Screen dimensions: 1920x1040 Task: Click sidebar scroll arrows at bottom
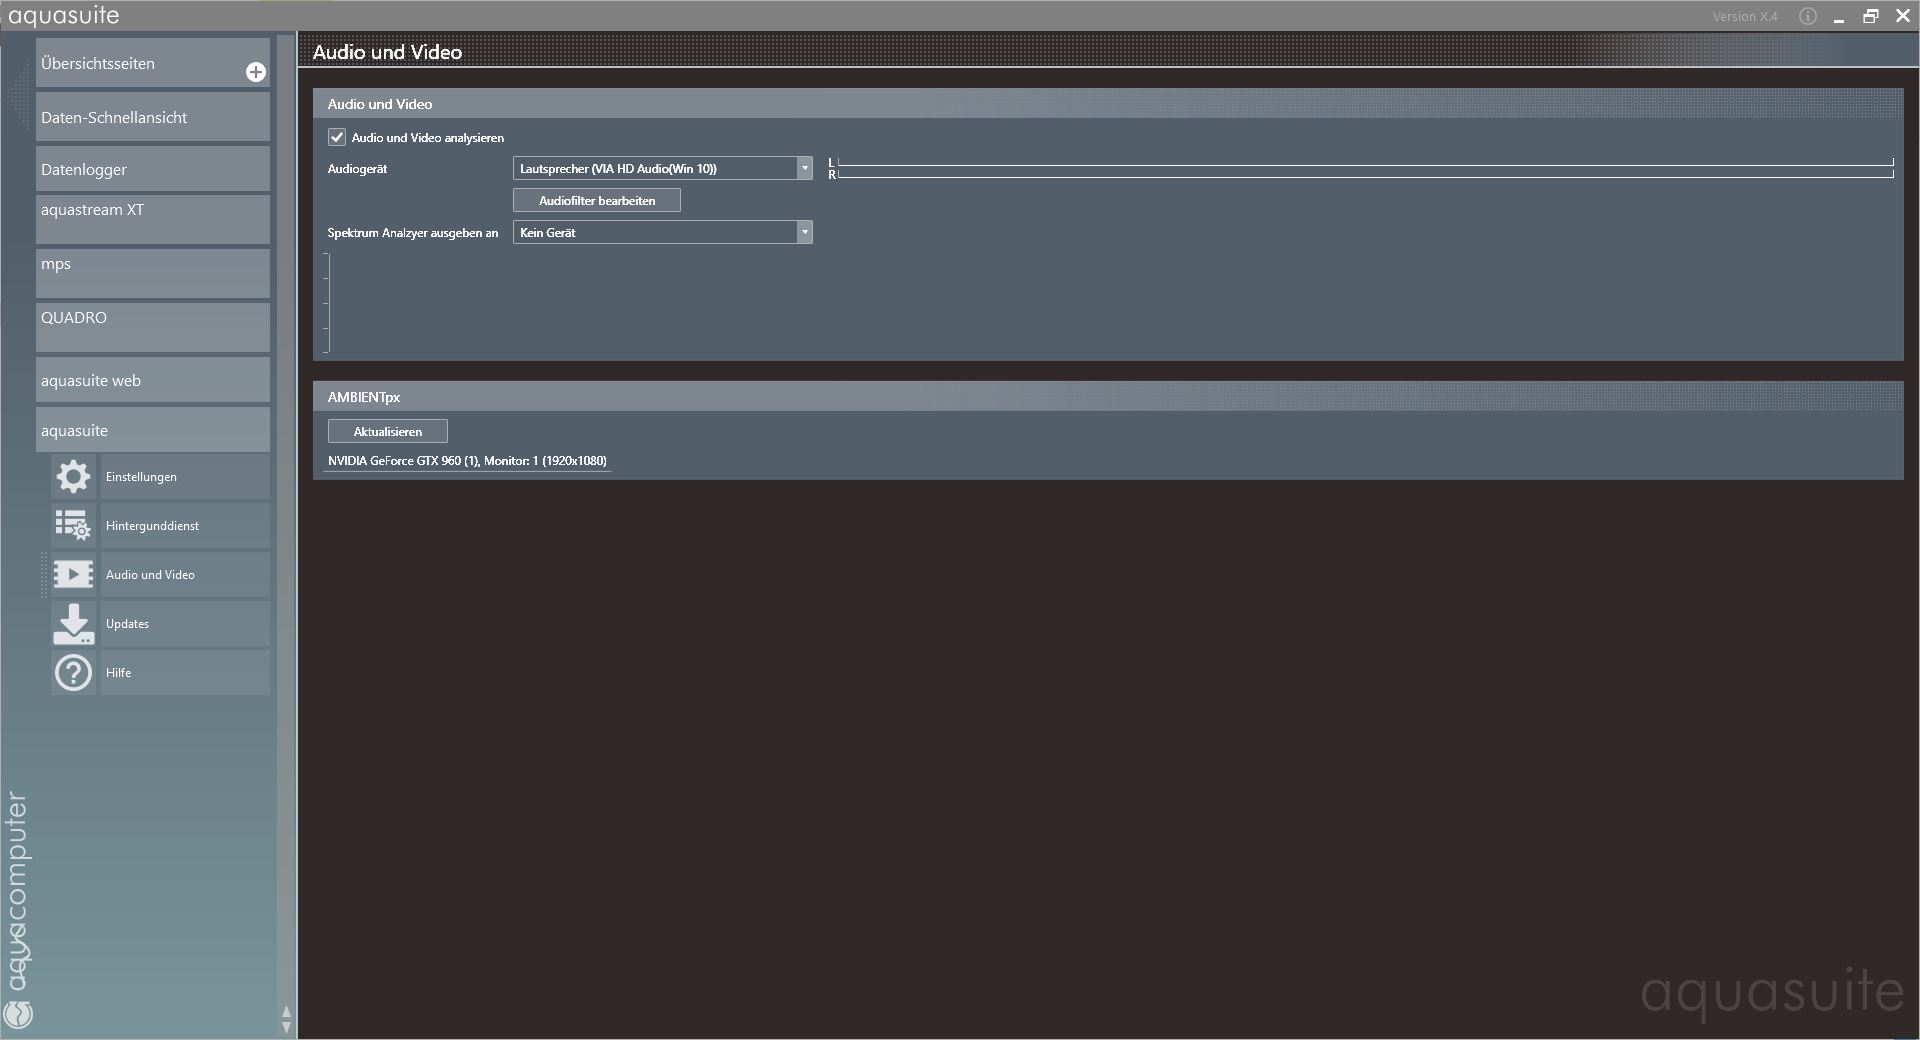[x=286, y=1019]
